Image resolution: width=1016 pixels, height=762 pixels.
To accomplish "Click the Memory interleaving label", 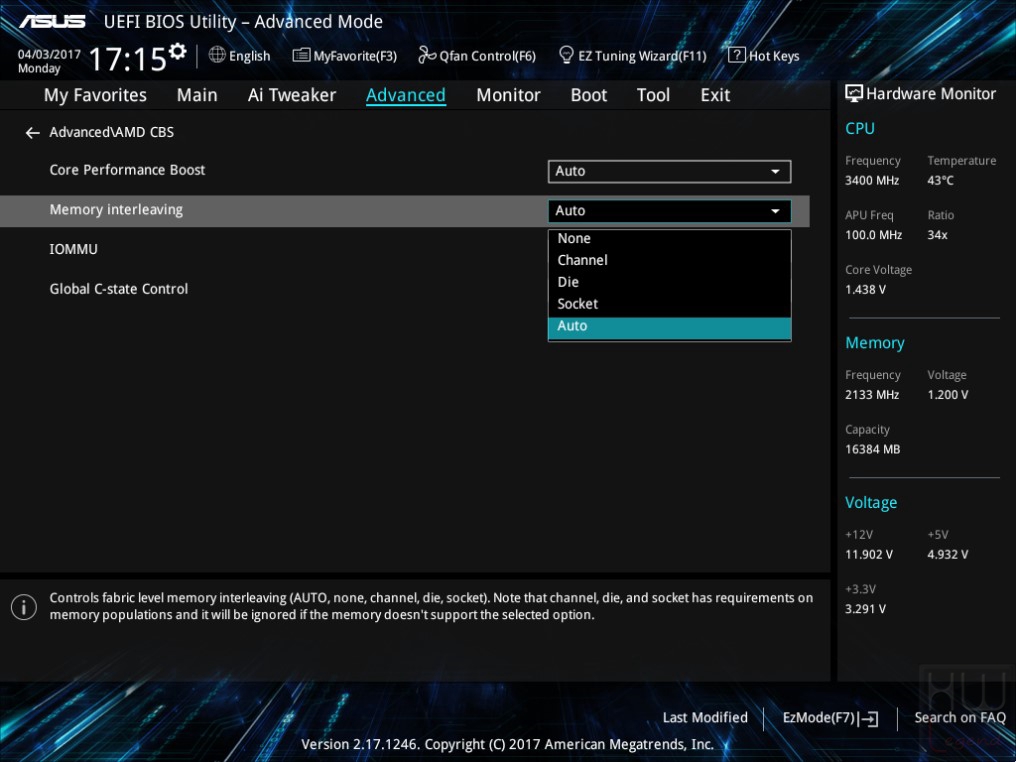I will pyautogui.click(x=116, y=210).
